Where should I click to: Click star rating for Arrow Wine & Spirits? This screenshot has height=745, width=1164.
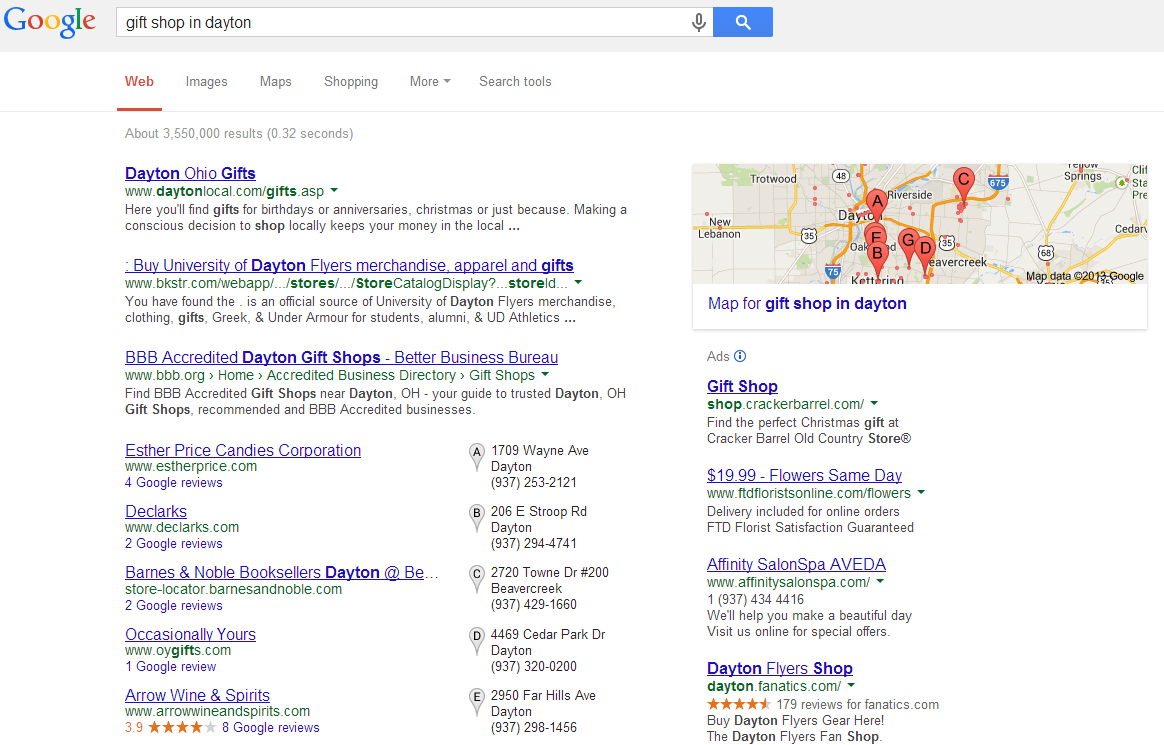182,727
